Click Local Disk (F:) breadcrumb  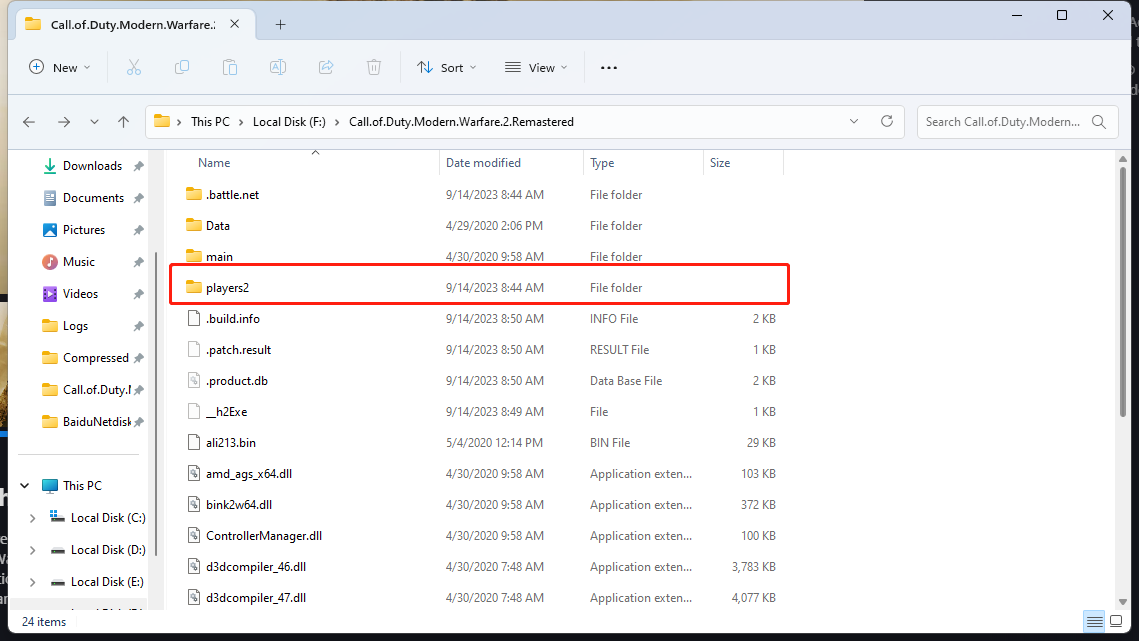click(x=289, y=122)
